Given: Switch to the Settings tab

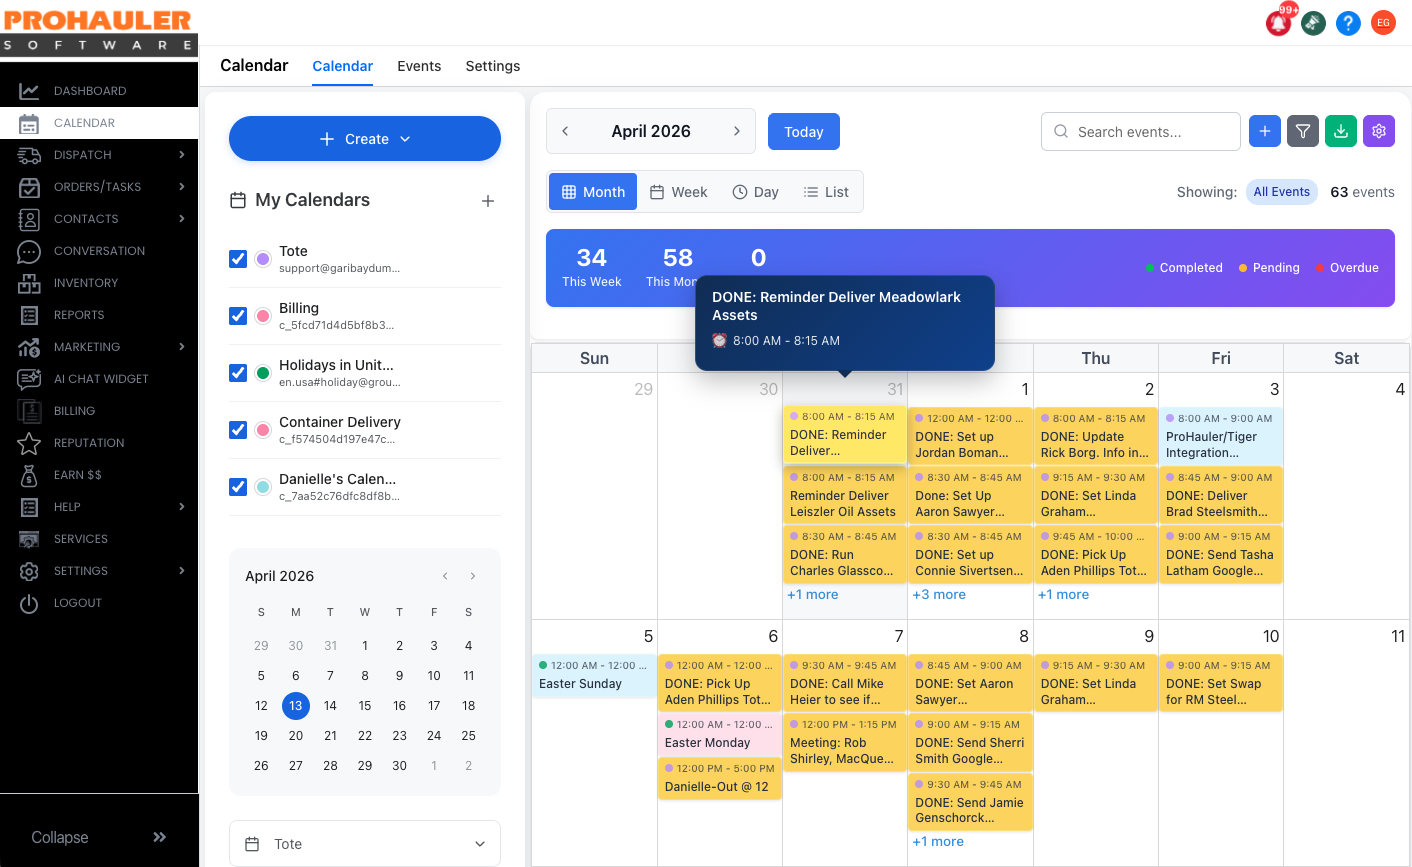Looking at the screenshot, I should point(493,66).
